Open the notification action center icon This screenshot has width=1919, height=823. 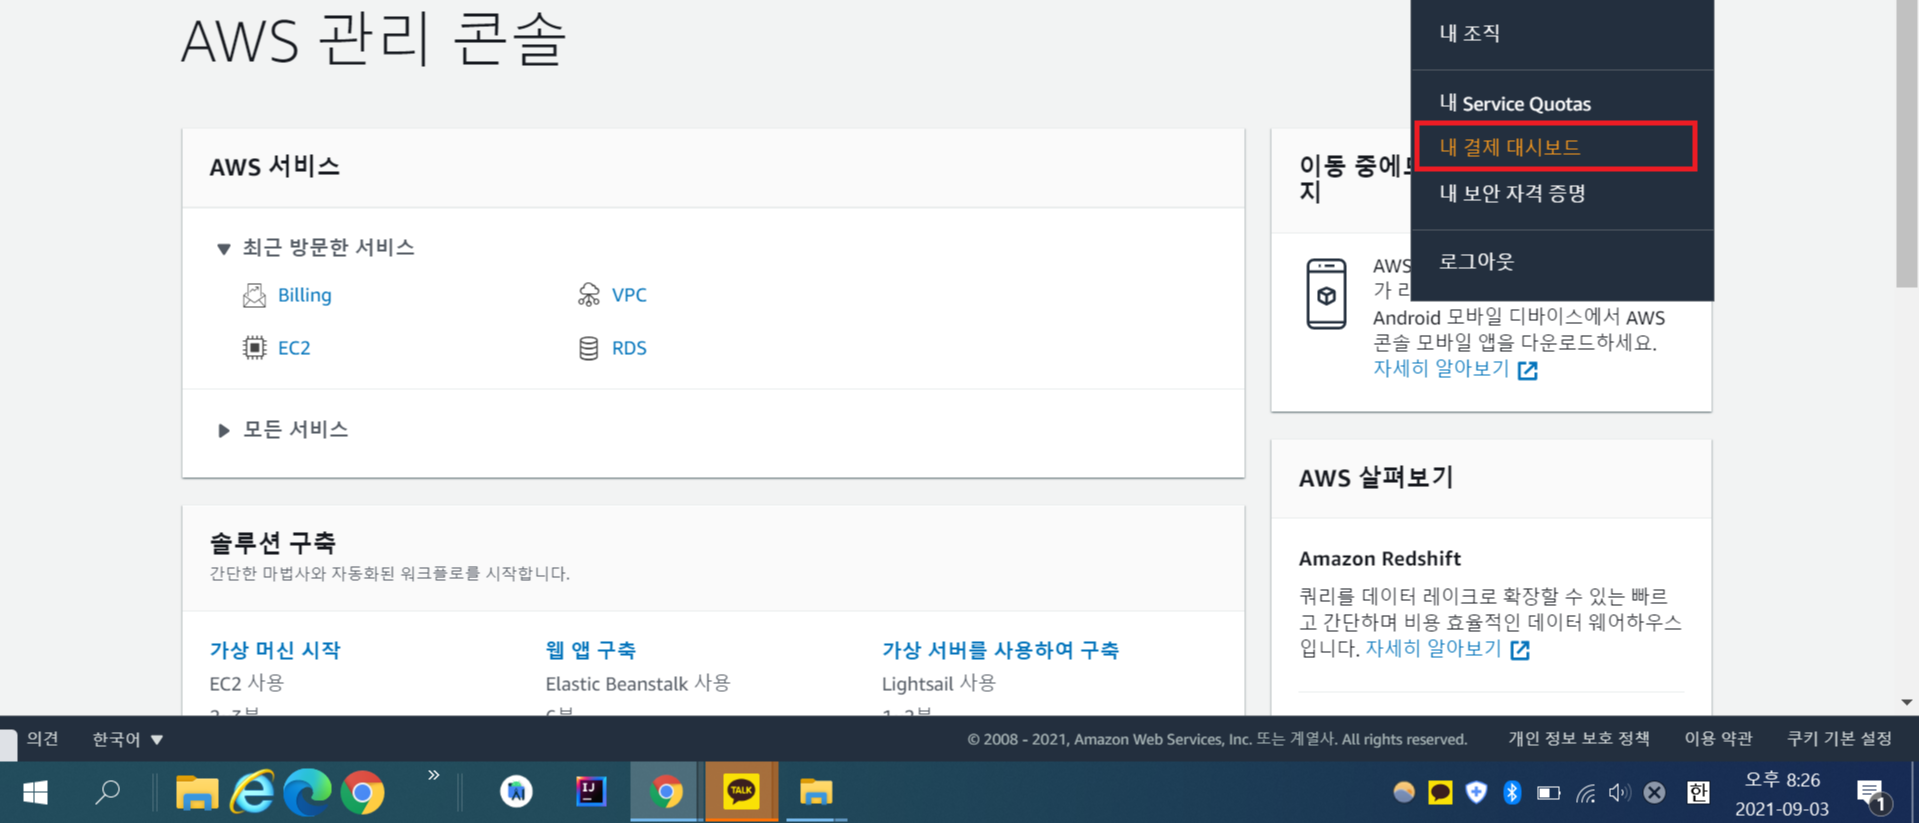[x=1873, y=796]
